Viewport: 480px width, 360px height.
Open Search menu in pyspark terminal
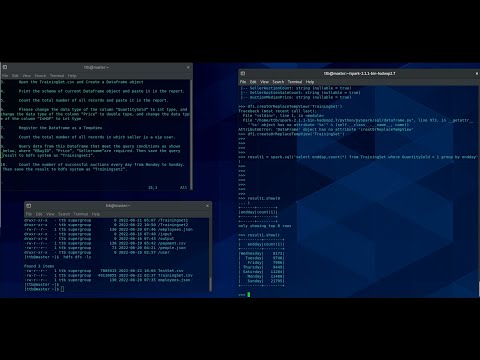pyautogui.click(x=278, y=82)
